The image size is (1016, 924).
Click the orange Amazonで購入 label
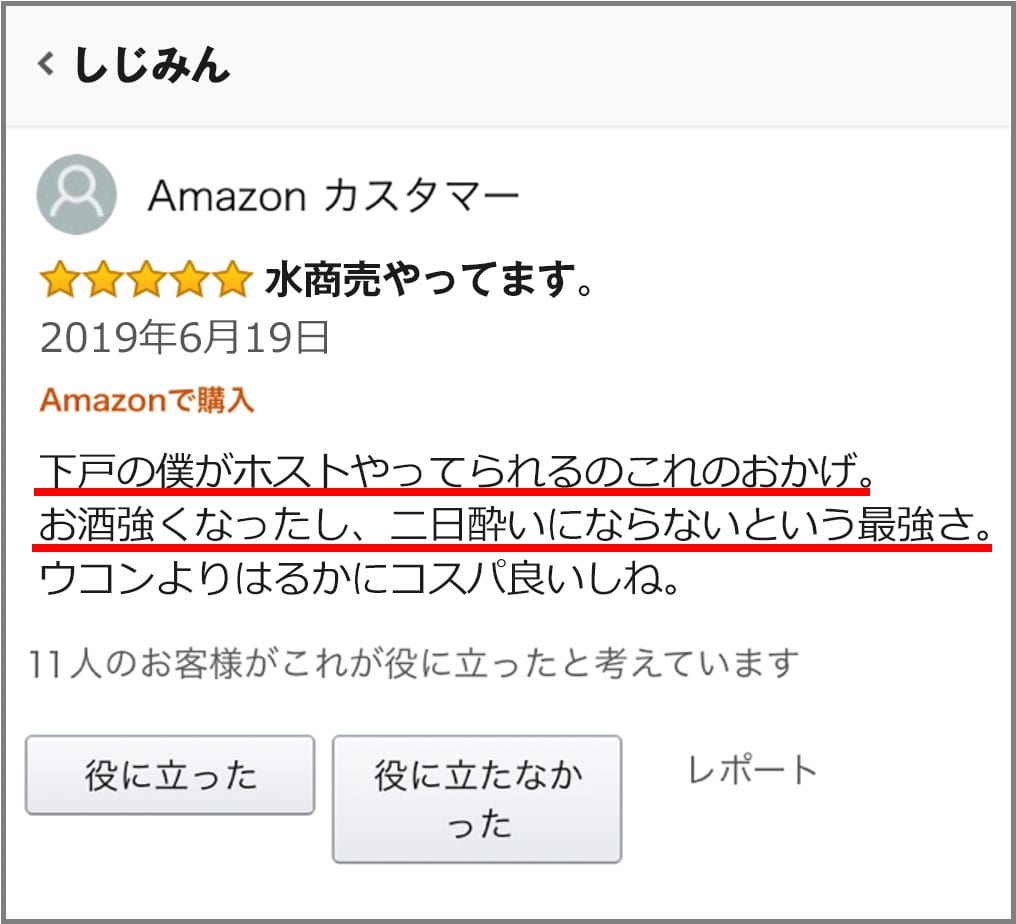coord(147,401)
